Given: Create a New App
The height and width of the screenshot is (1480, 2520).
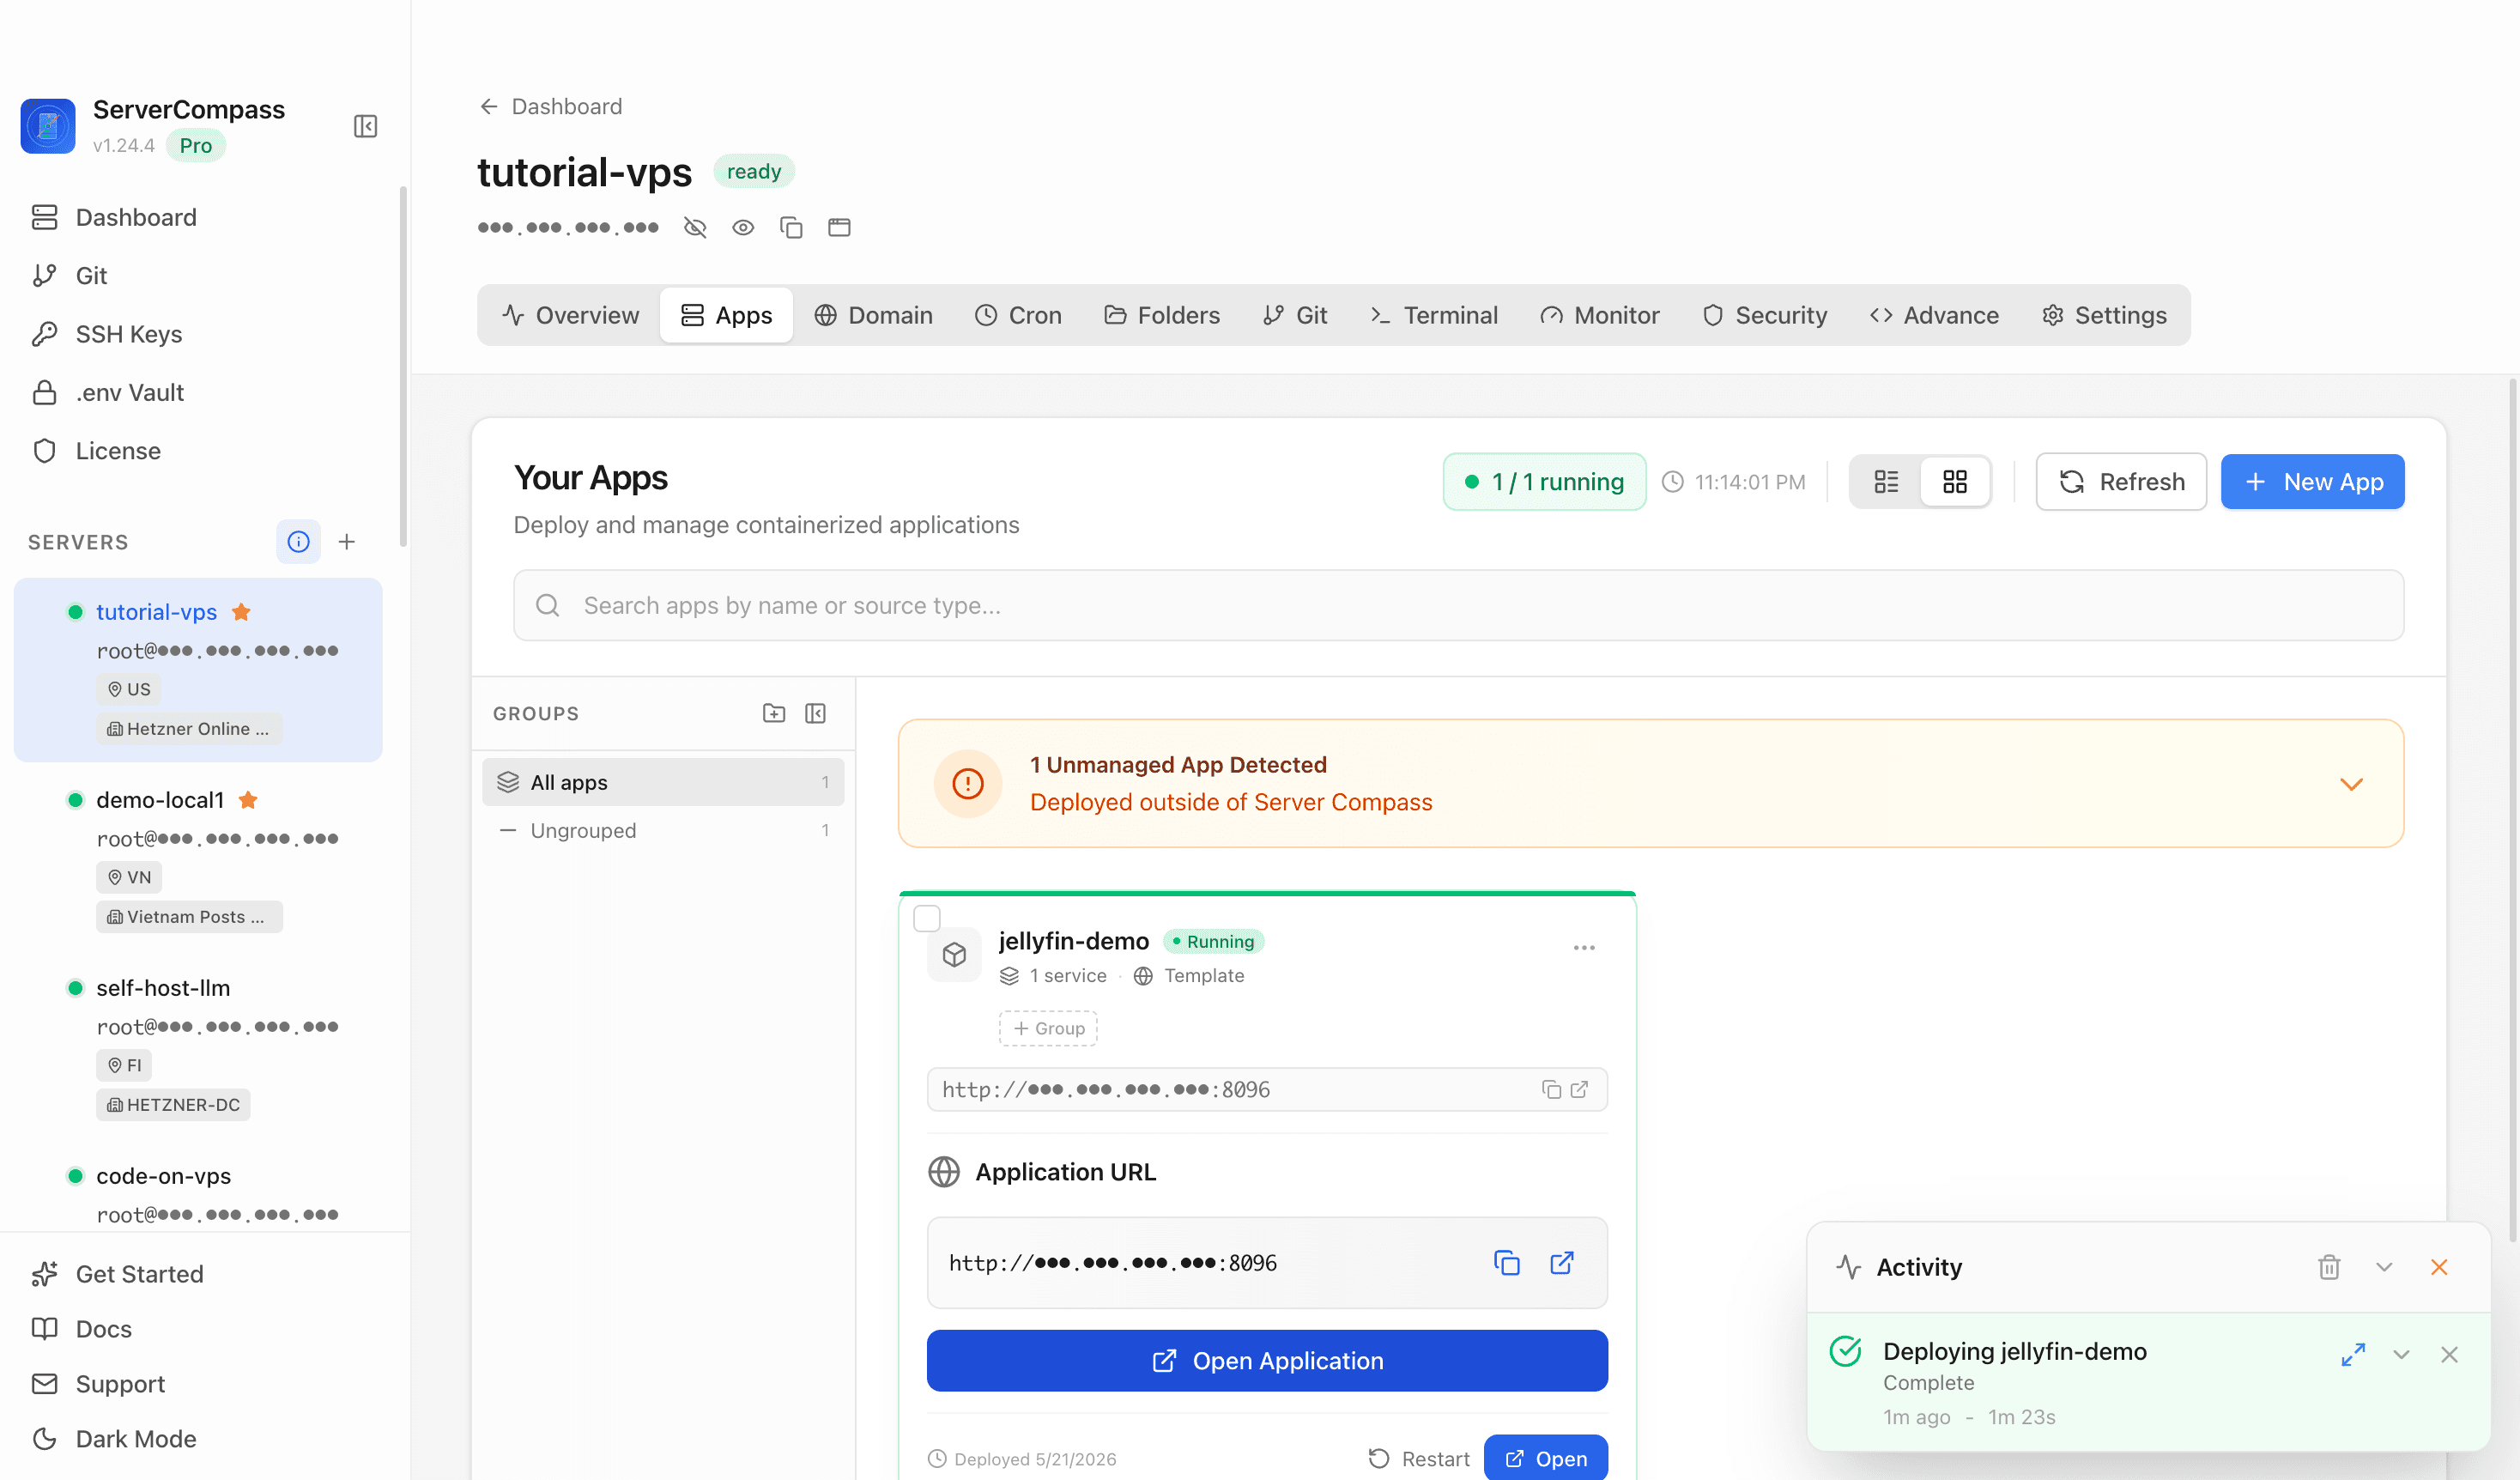Looking at the screenshot, I should pos(2312,482).
